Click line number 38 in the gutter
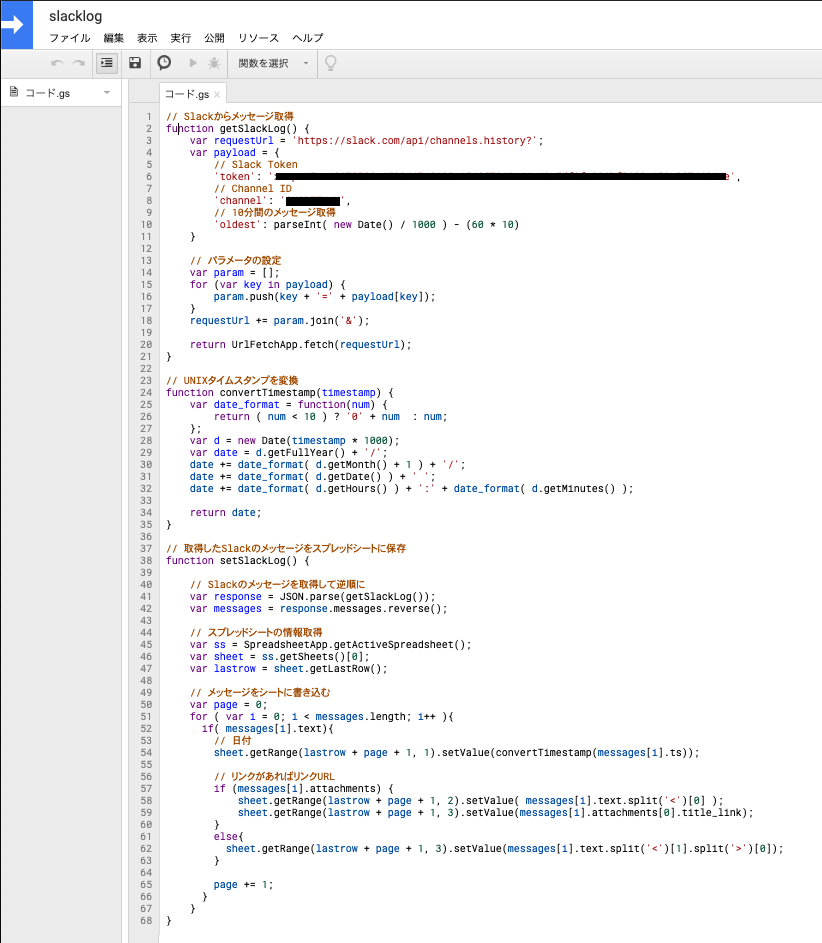Image resolution: width=822 pixels, height=943 pixels. [146, 561]
